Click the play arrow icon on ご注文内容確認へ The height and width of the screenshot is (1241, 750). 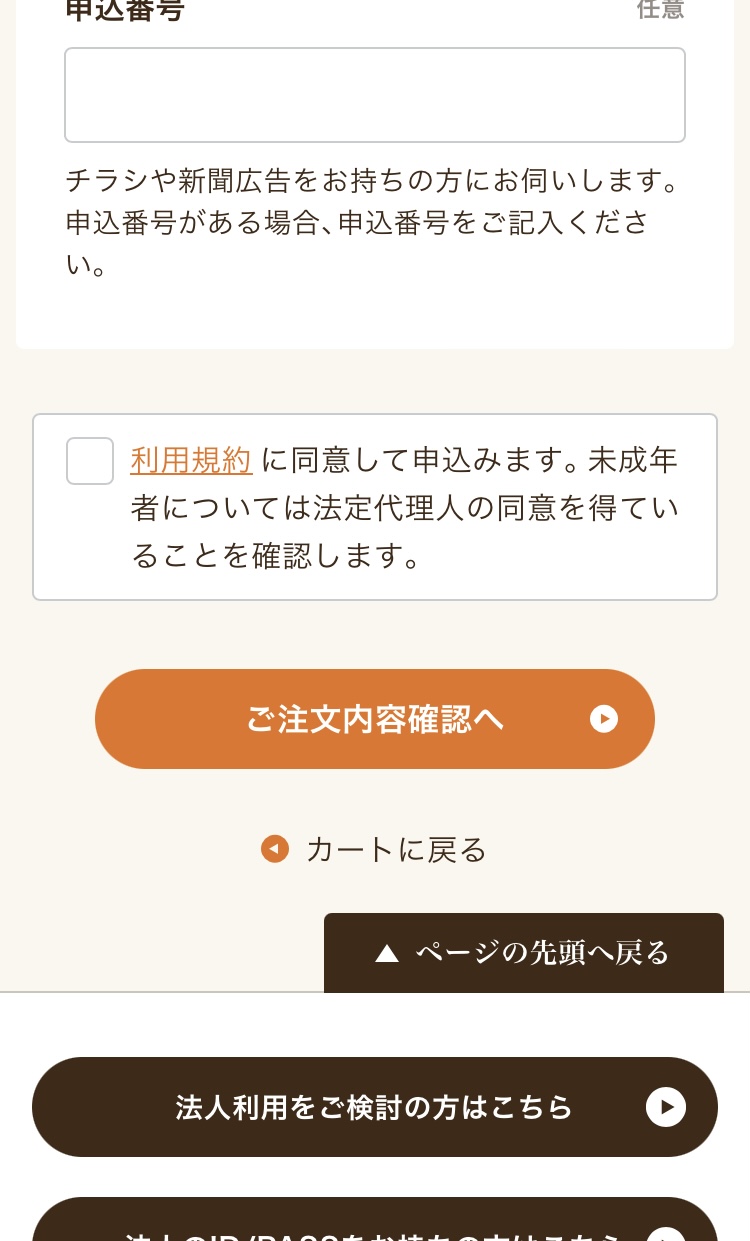[x=604, y=719]
